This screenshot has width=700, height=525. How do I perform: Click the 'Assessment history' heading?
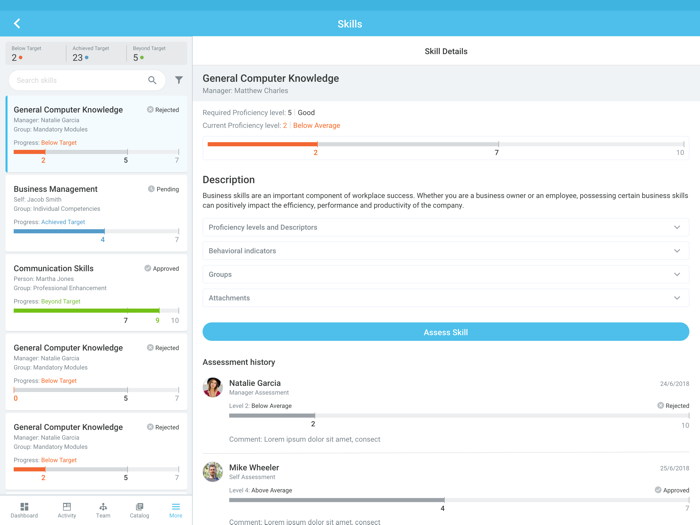tap(239, 362)
